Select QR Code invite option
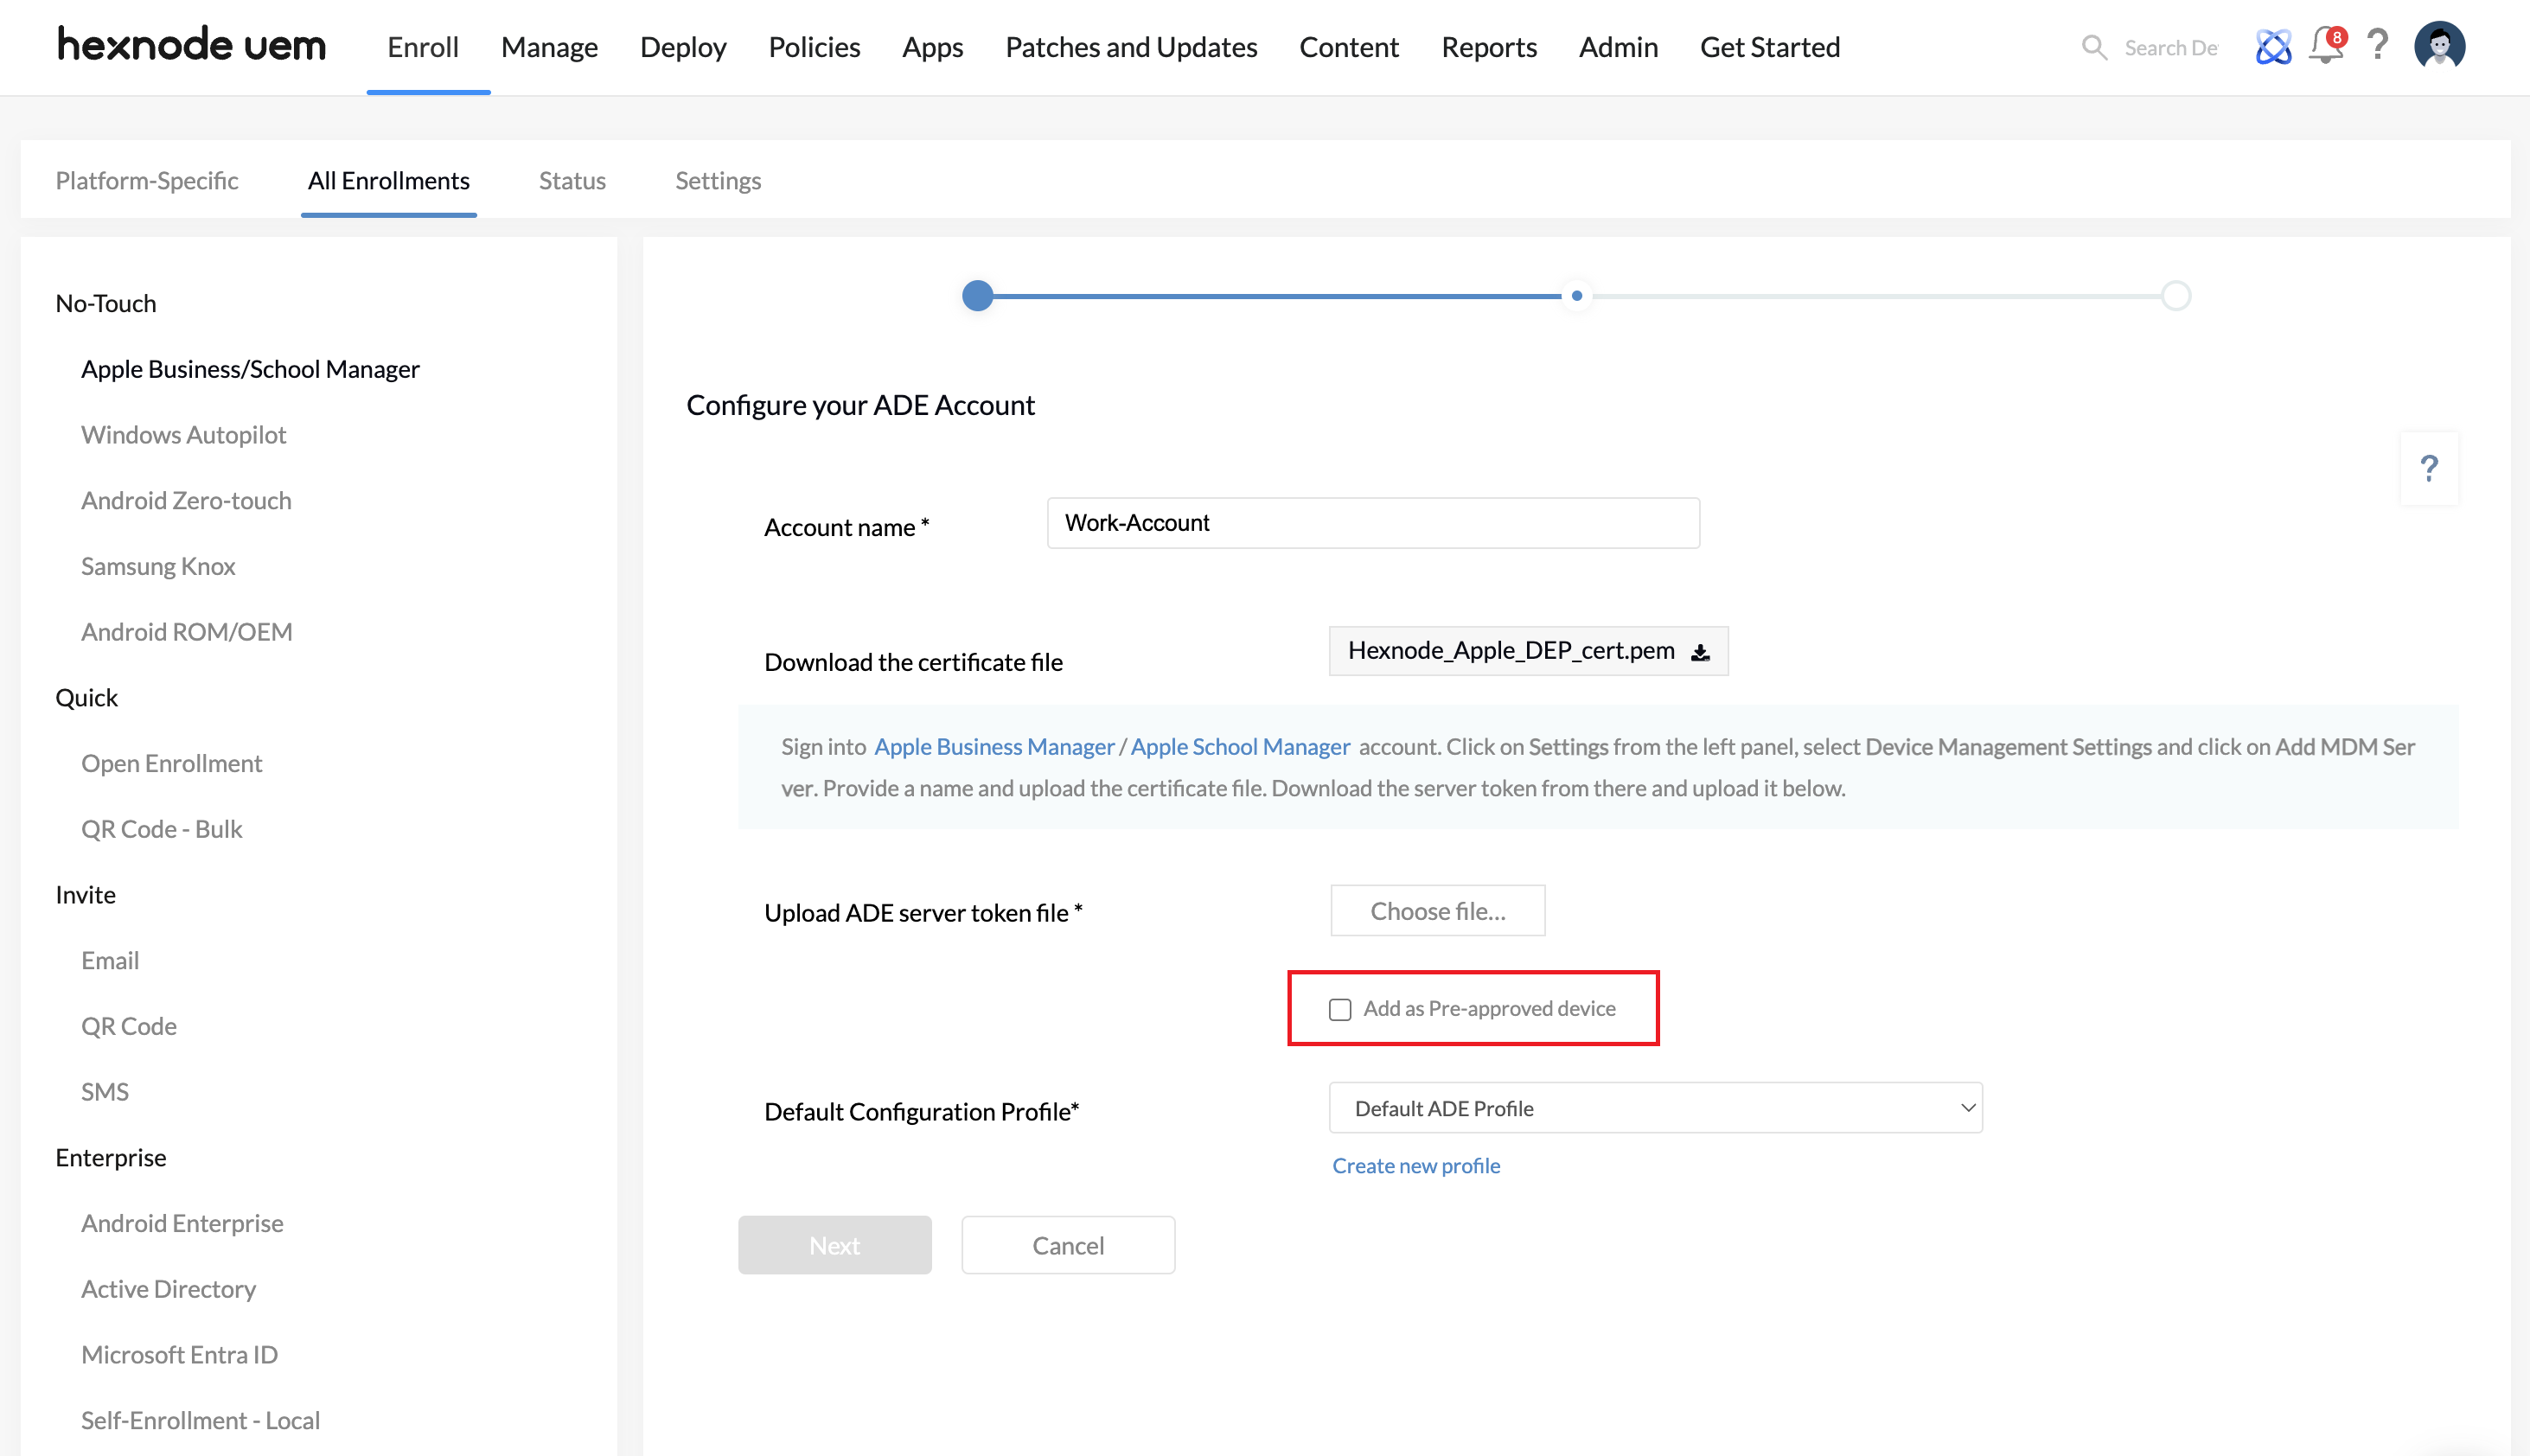 128,1026
